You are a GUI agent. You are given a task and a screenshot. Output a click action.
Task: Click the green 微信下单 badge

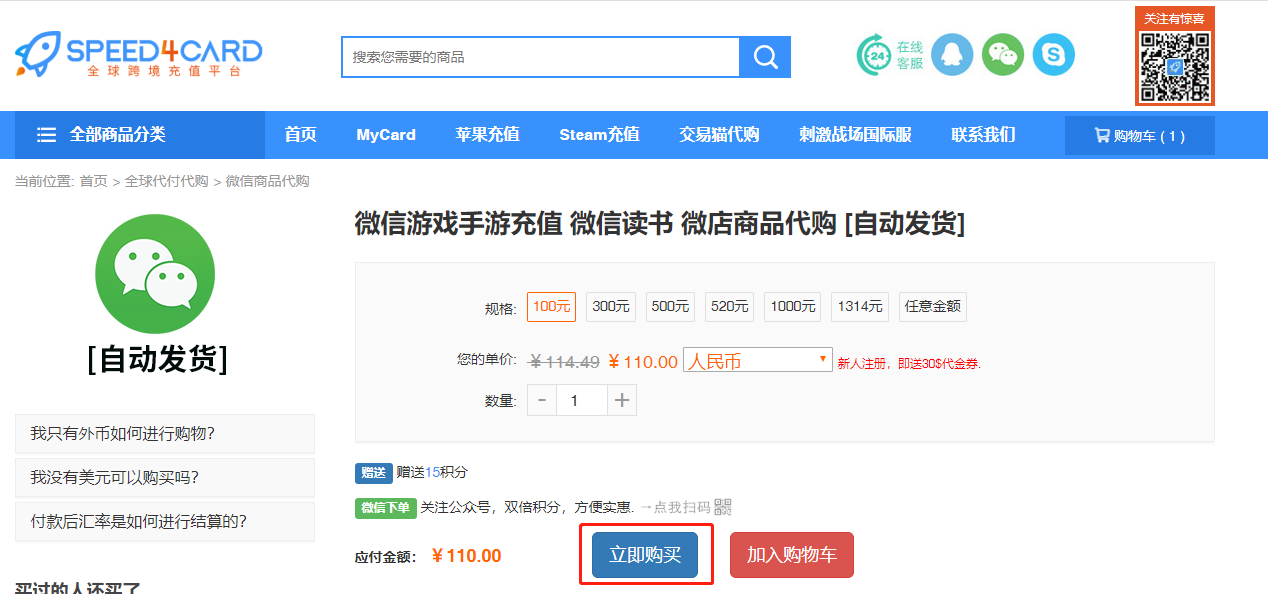pyautogui.click(x=385, y=507)
